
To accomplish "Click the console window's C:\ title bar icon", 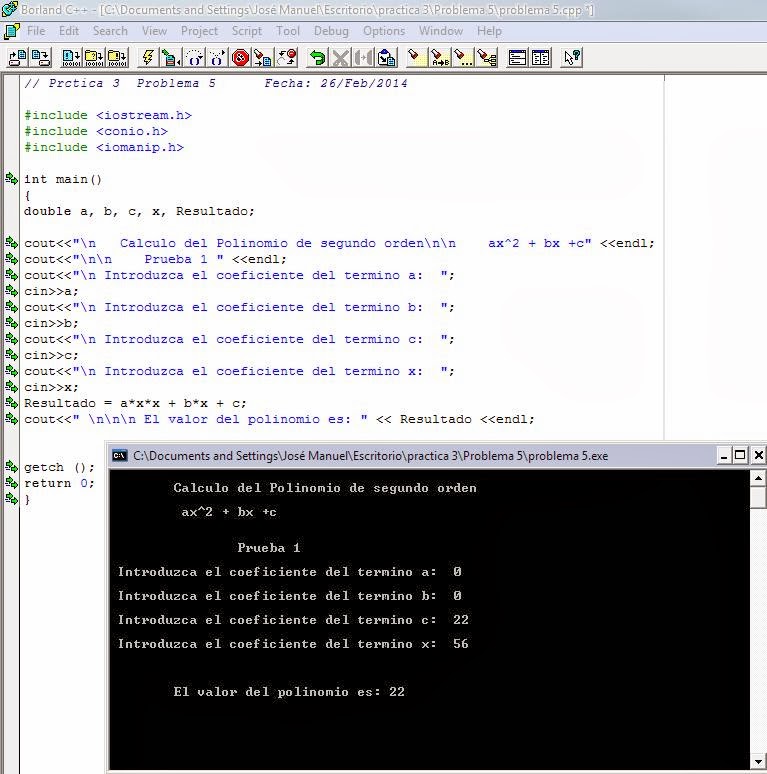I will [120, 455].
